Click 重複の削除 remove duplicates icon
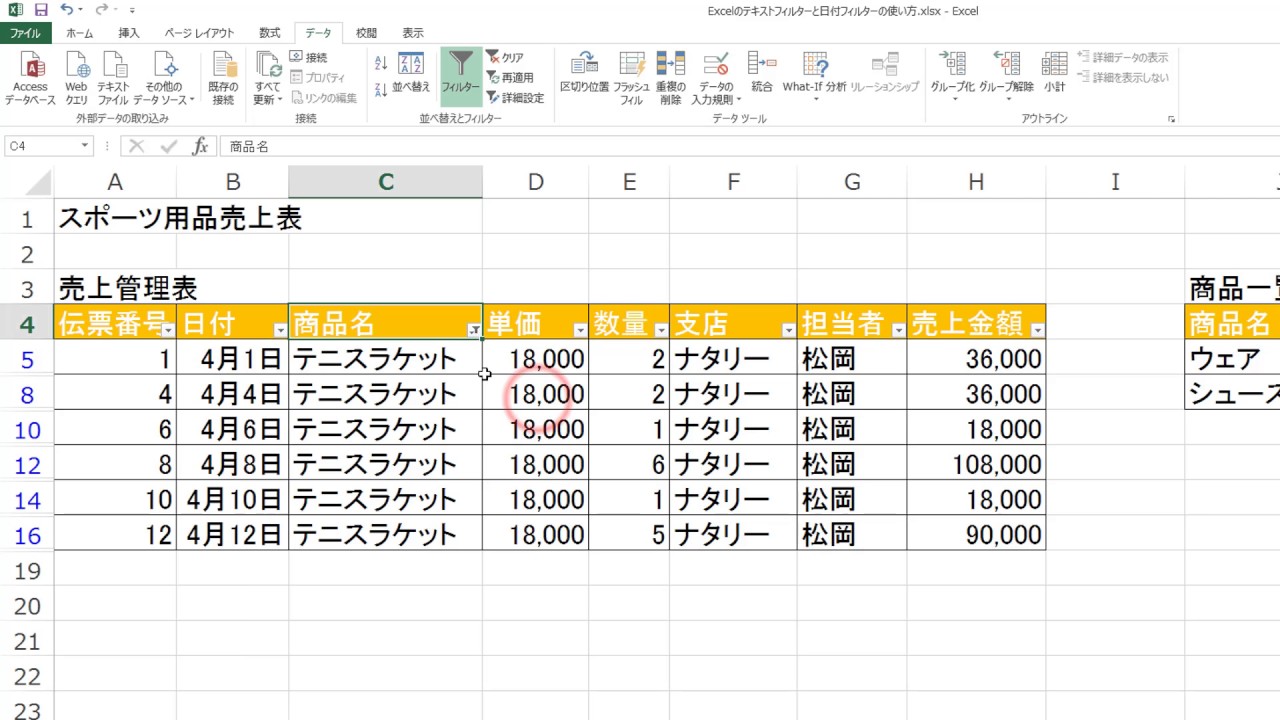 point(671,79)
